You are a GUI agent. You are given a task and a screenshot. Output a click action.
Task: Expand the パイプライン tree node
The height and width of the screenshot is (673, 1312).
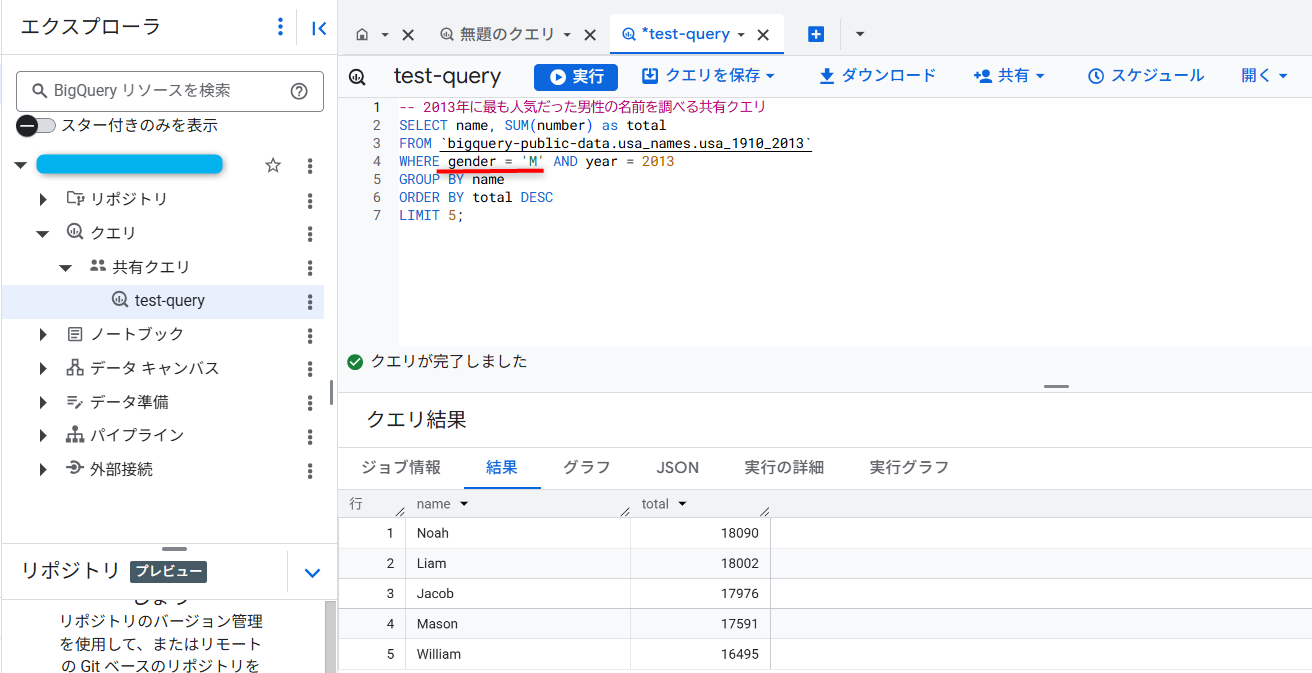[x=43, y=436]
